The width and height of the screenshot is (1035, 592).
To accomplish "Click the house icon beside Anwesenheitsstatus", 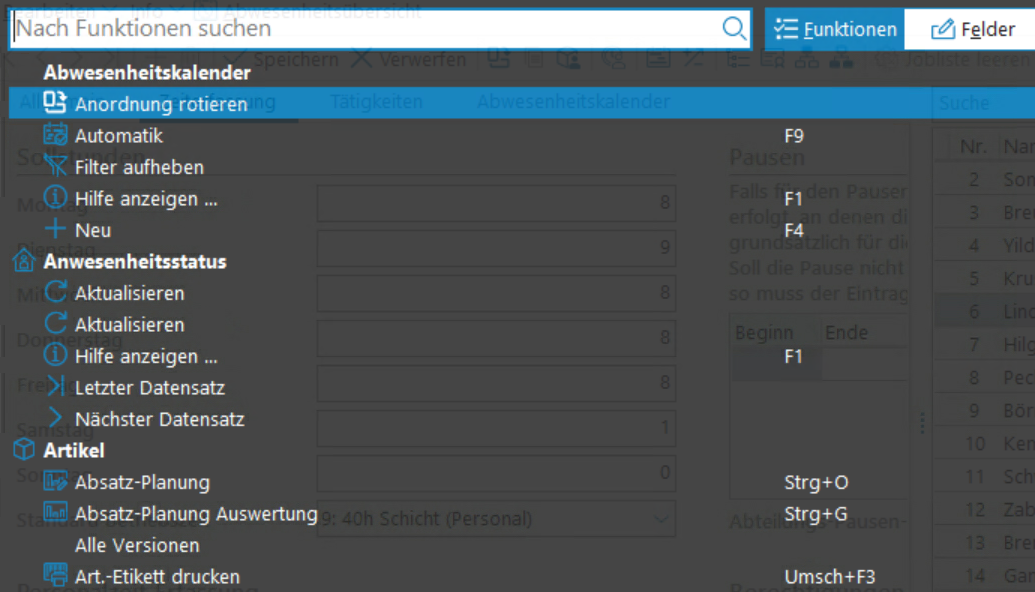I will [23, 261].
